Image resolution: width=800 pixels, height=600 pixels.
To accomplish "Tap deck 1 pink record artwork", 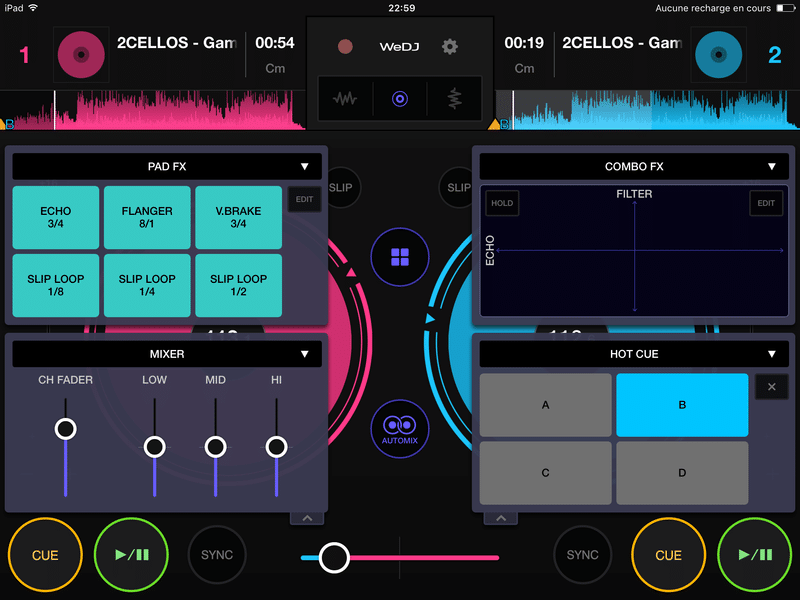I will (81, 55).
